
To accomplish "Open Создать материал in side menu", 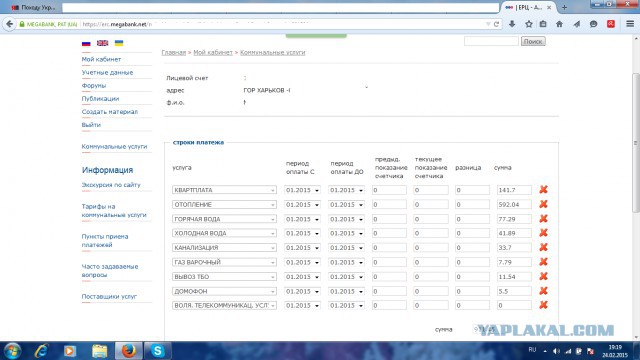I will [110, 111].
